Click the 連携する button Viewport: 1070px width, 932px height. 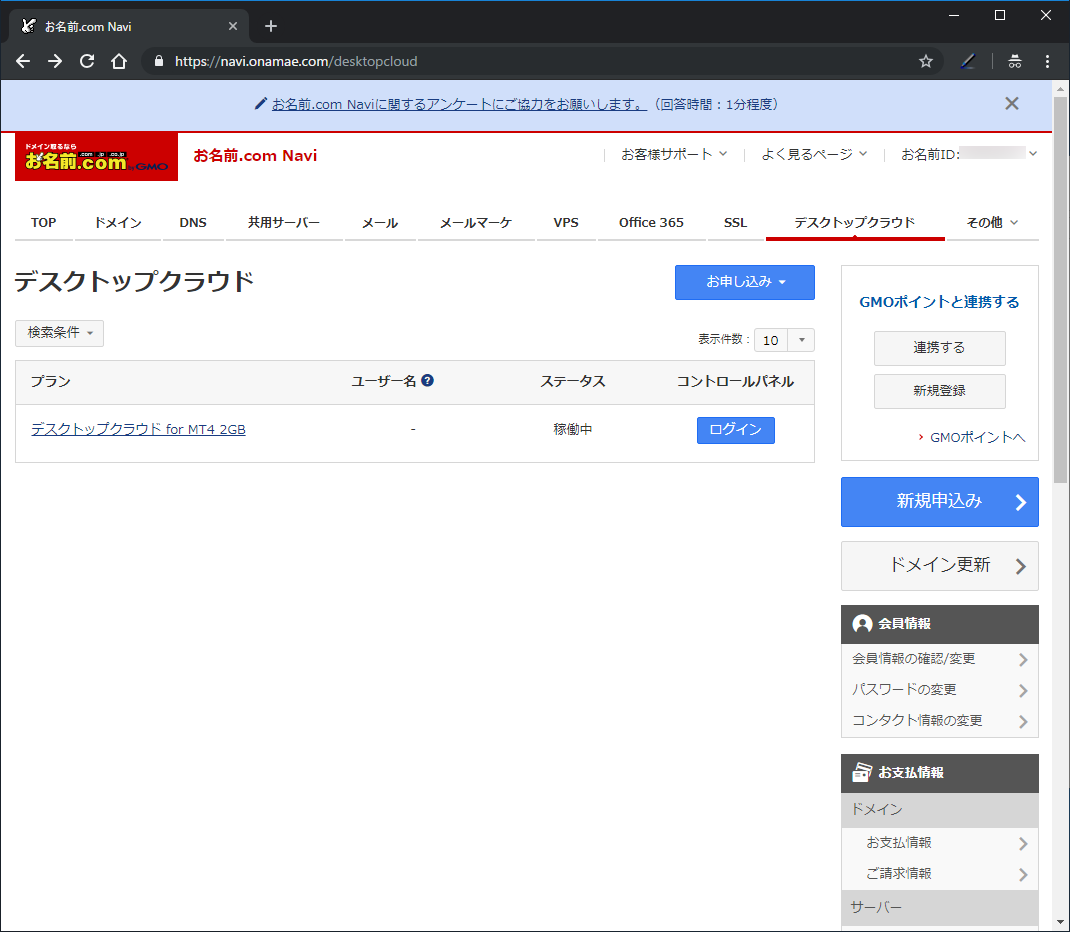coord(940,348)
